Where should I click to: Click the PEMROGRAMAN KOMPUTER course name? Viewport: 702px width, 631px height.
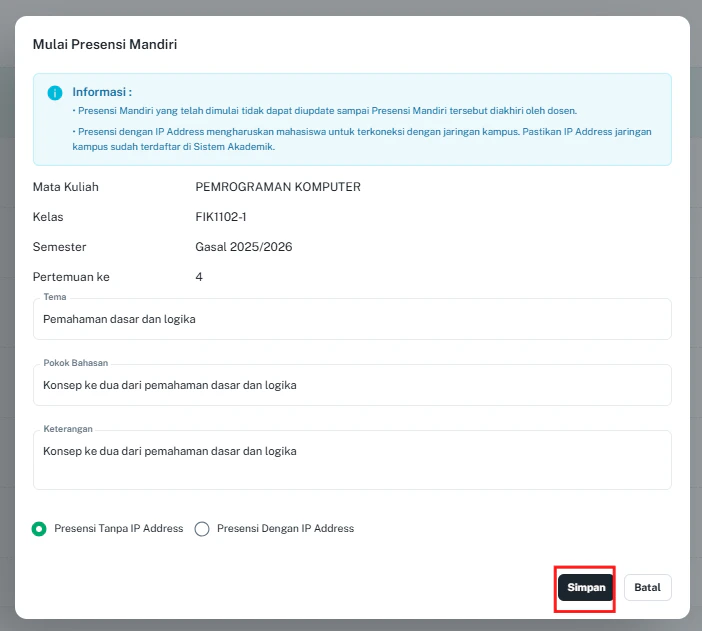[278, 187]
